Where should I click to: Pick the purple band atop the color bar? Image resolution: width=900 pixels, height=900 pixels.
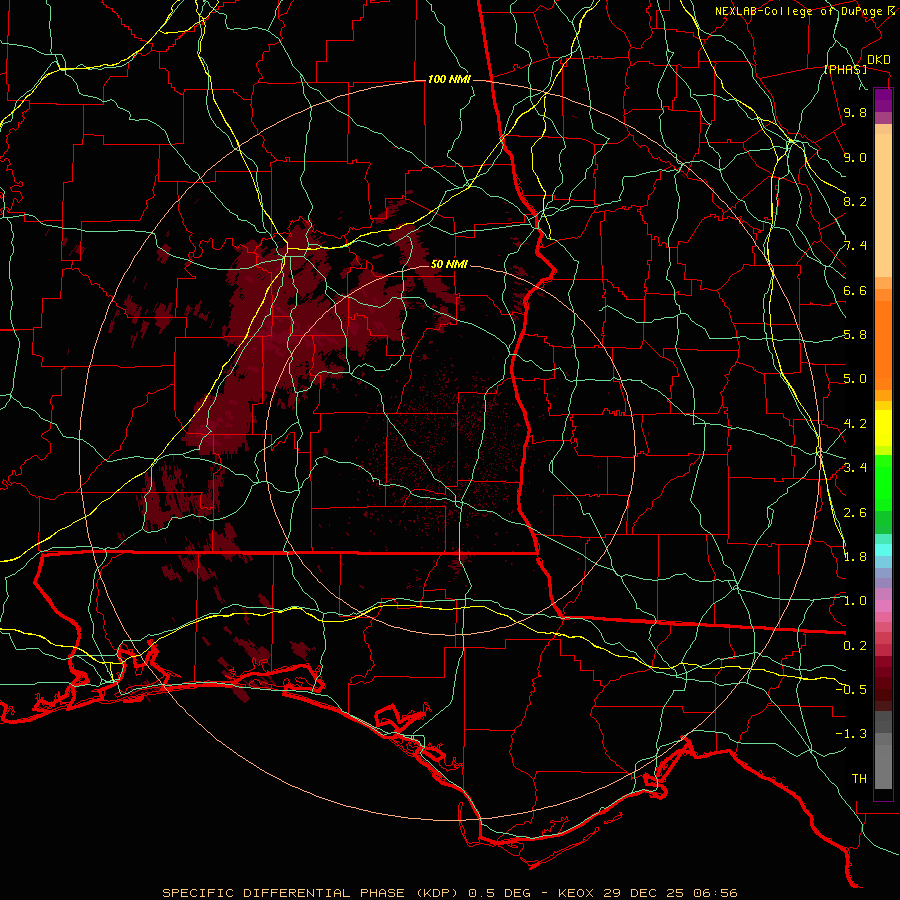tap(883, 100)
